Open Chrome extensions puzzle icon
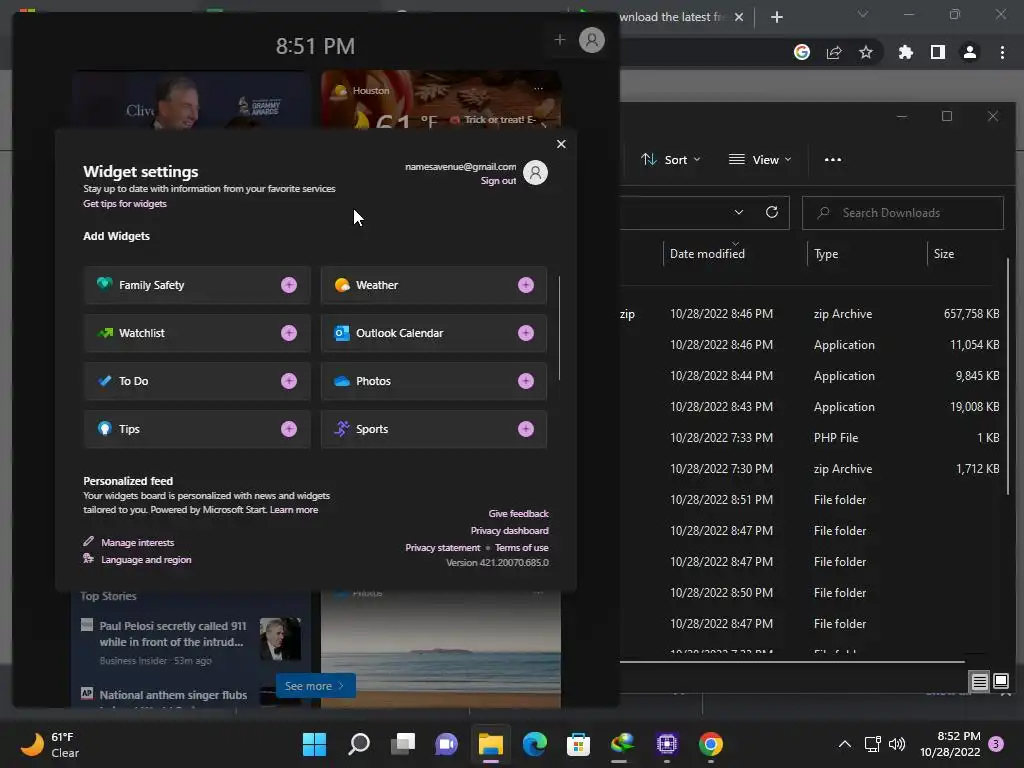The height and width of the screenshot is (768, 1024). [905, 52]
